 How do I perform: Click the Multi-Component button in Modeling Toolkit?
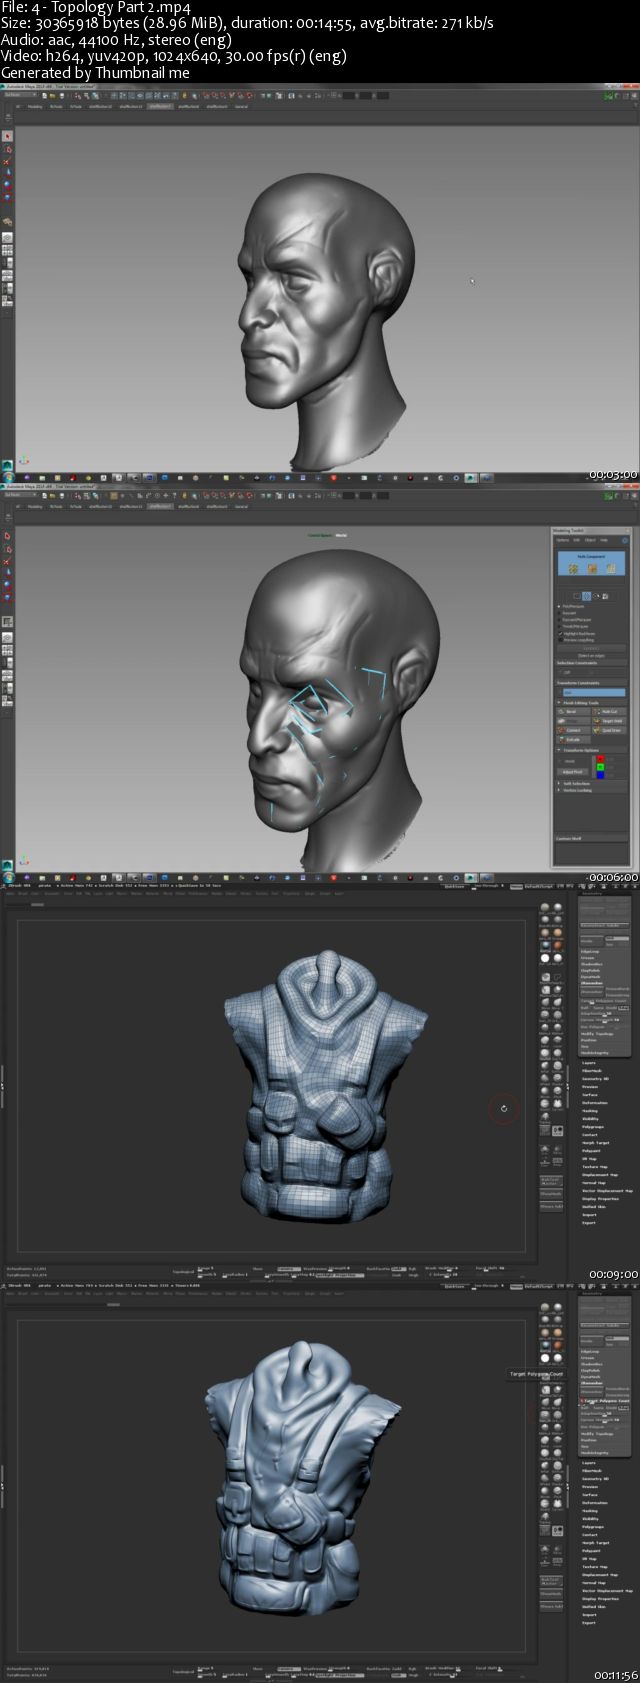[x=591, y=563]
